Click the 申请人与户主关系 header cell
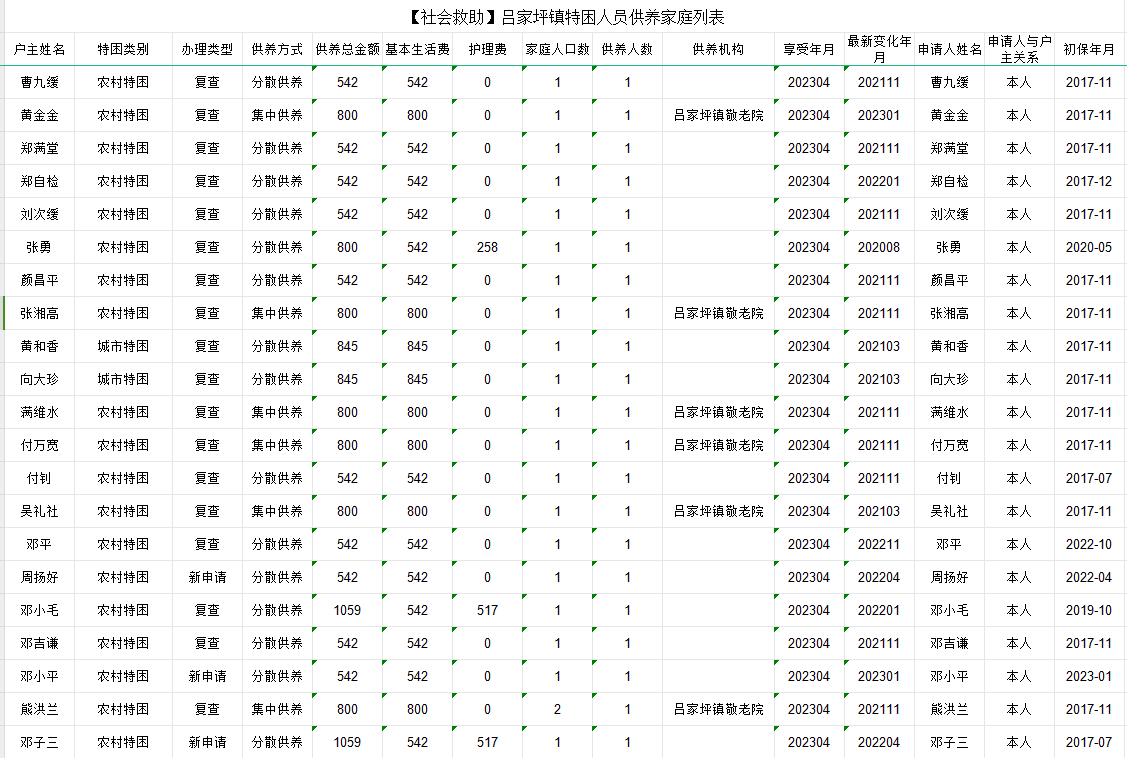The width and height of the screenshot is (1127, 758). click(1018, 49)
